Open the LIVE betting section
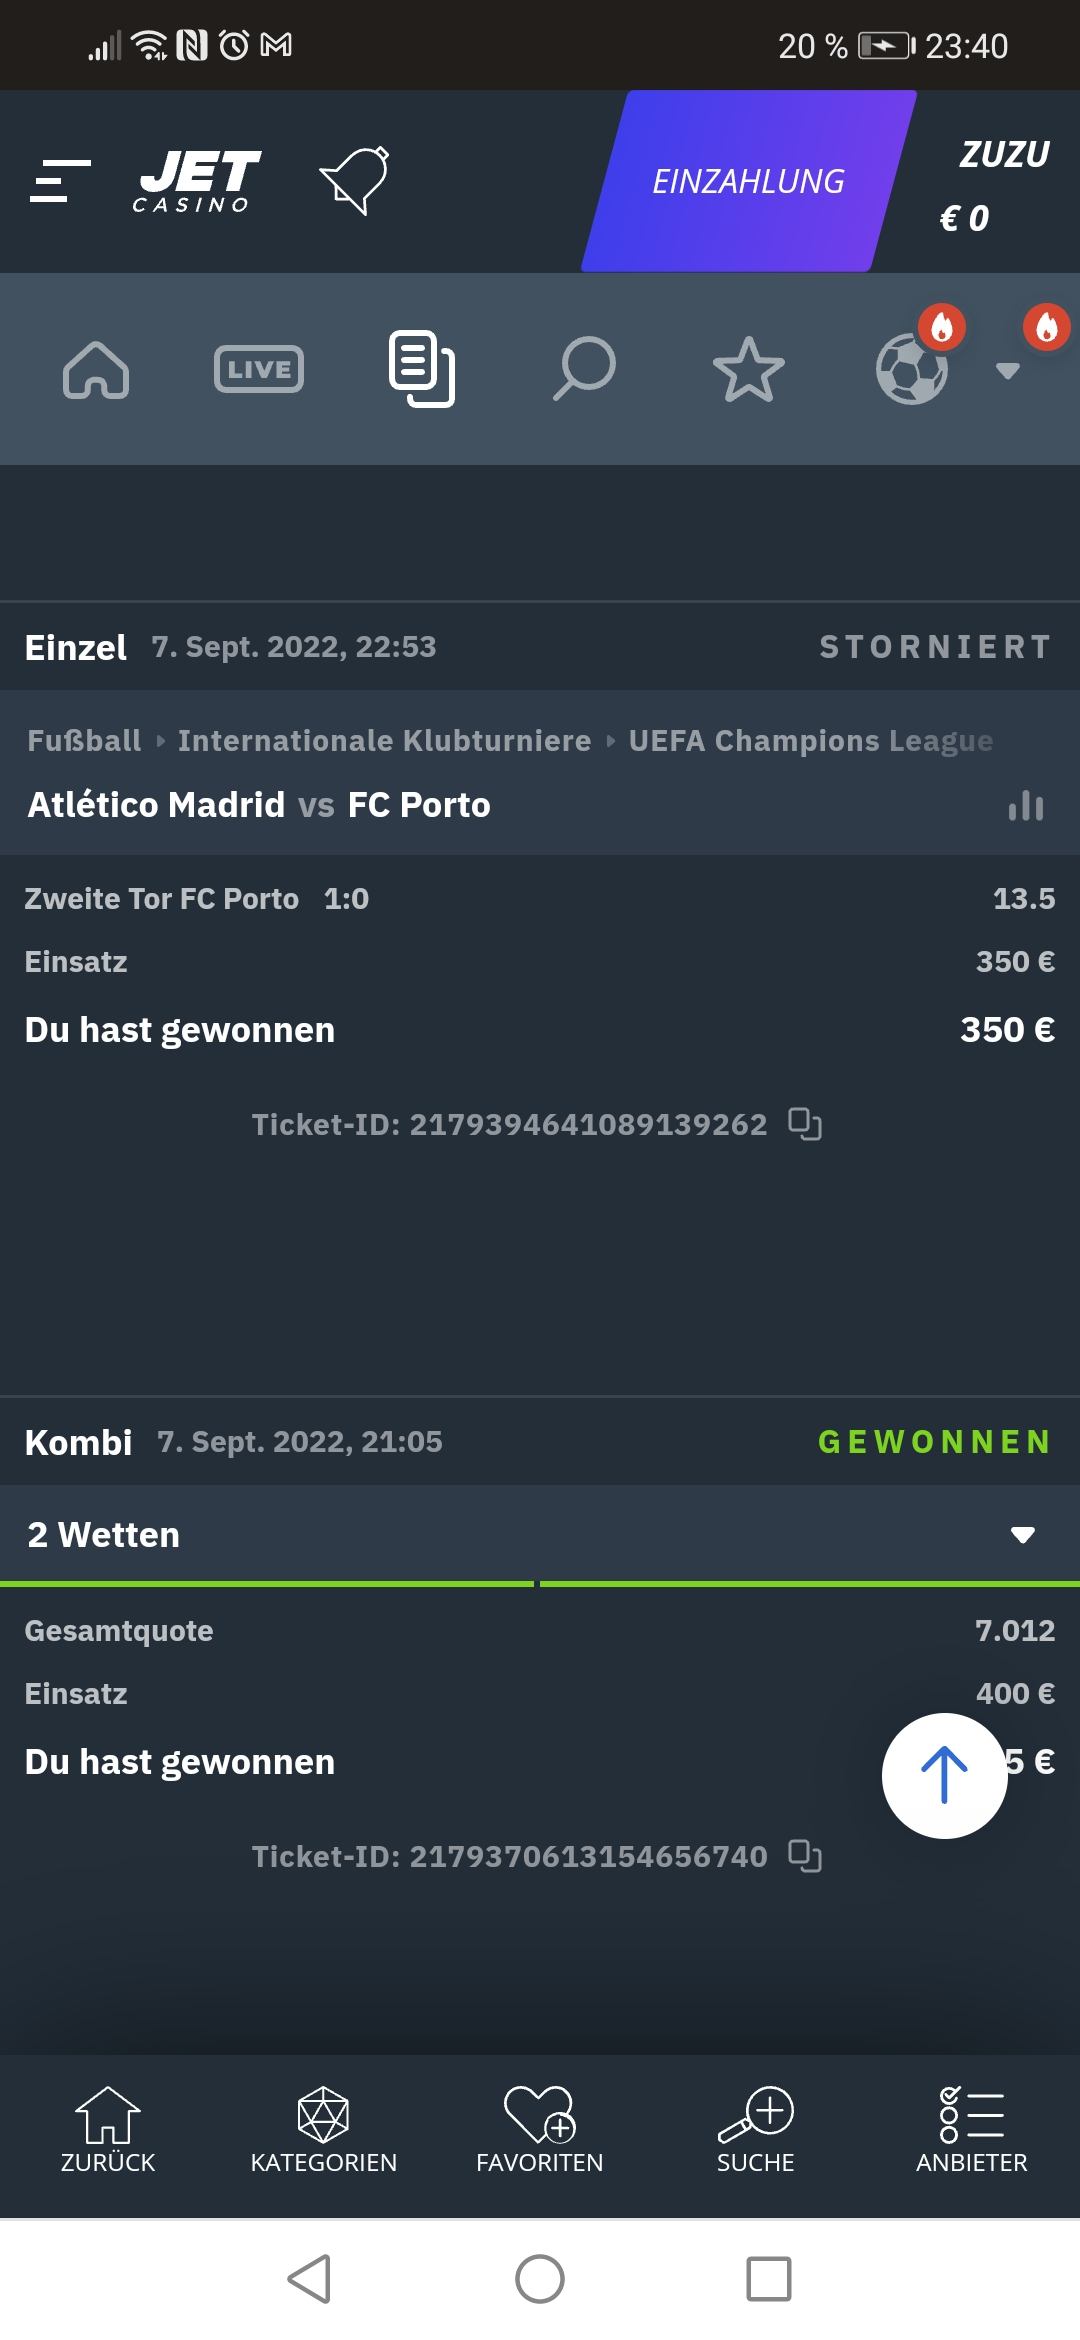 [258, 370]
